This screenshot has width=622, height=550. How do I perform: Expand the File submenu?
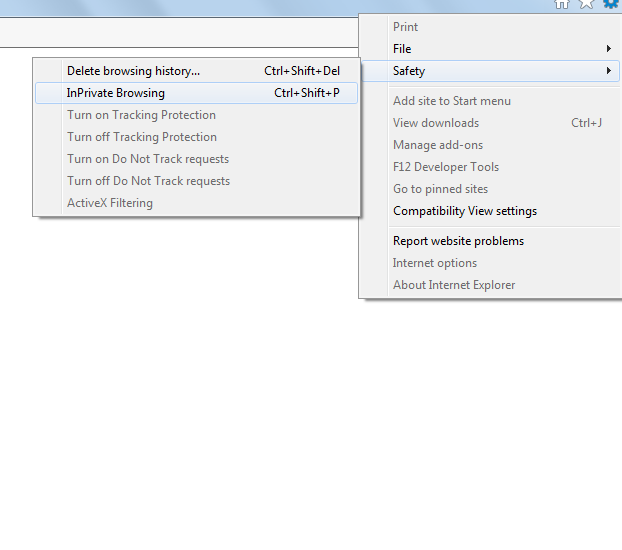pos(402,49)
